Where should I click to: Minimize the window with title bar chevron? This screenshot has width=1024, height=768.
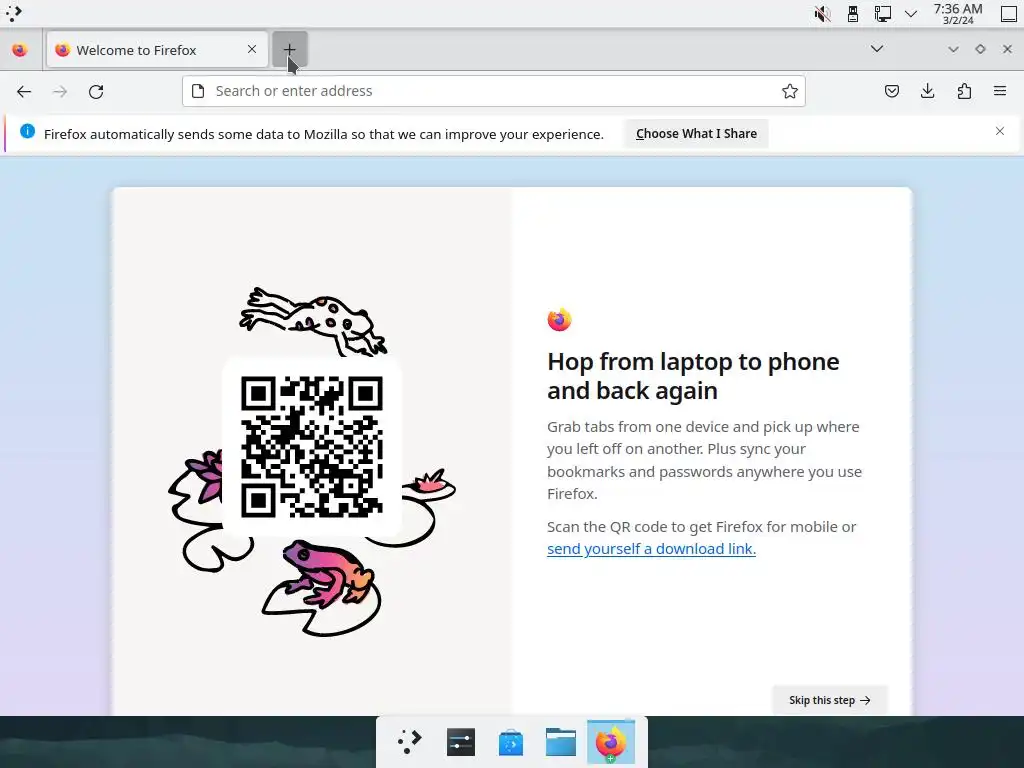point(953,49)
